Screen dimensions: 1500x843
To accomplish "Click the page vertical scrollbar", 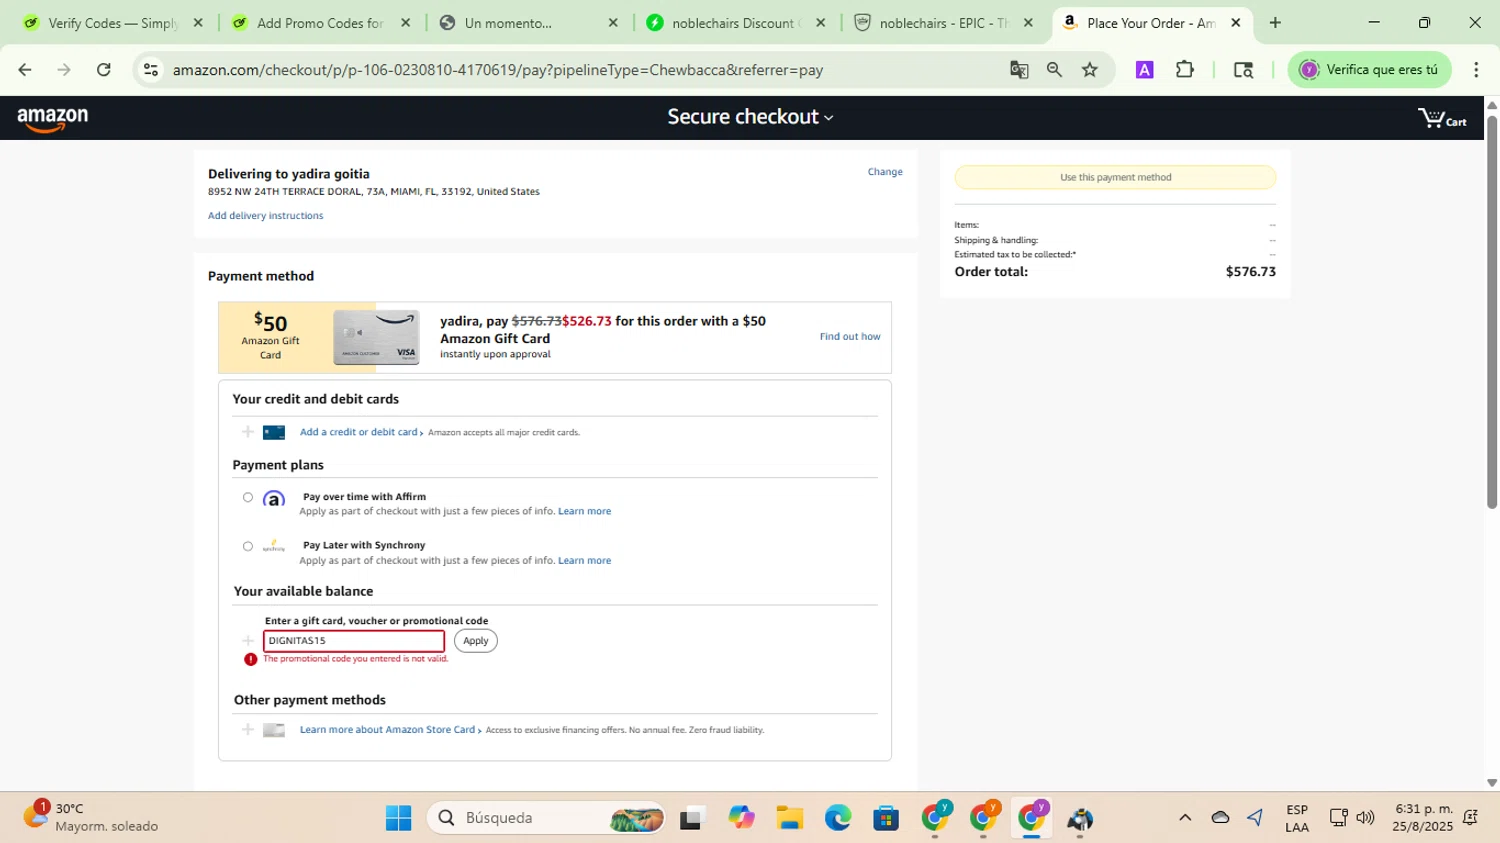I will (x=1492, y=312).
